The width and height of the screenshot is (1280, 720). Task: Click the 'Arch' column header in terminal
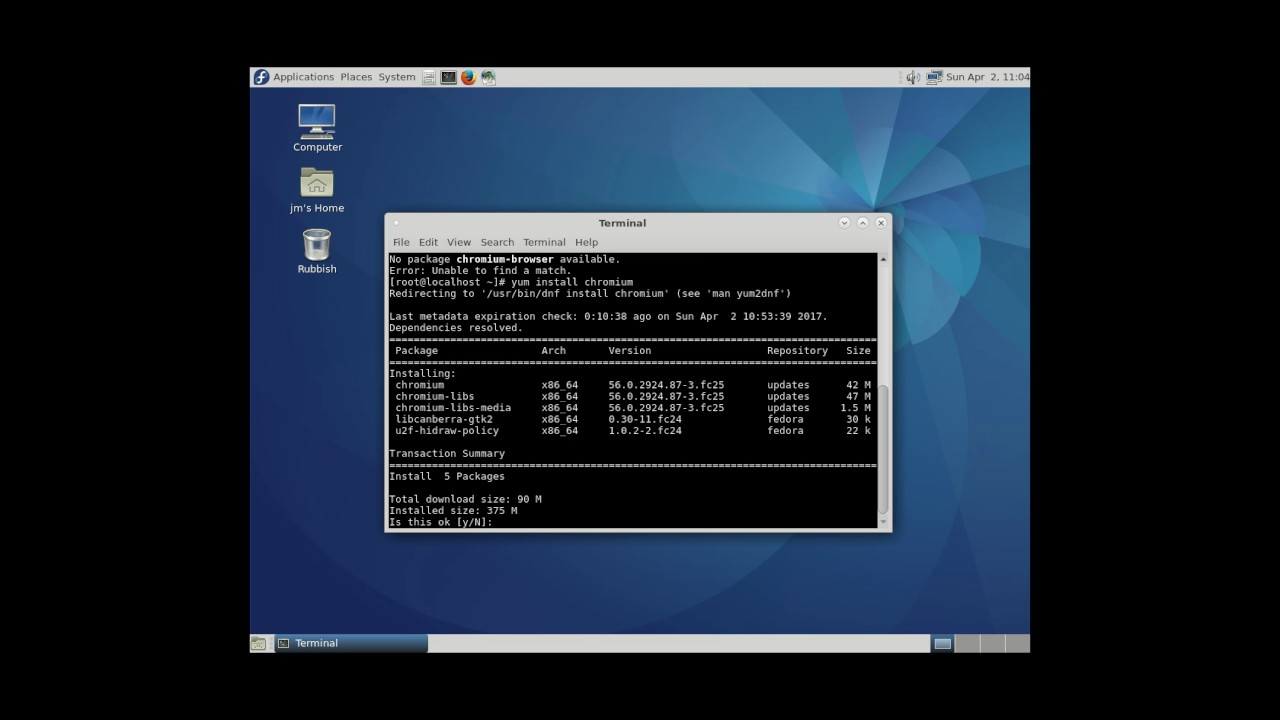pos(554,351)
